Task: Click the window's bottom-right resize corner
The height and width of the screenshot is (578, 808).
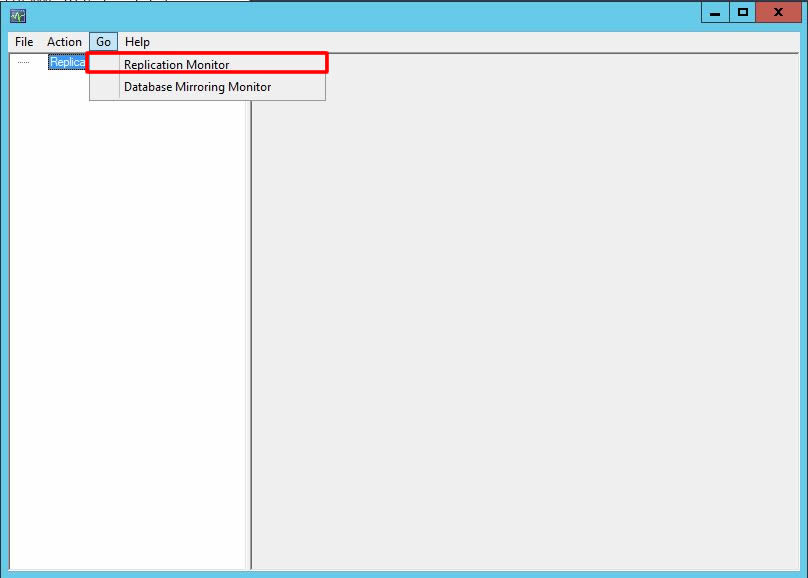Action: (804, 574)
